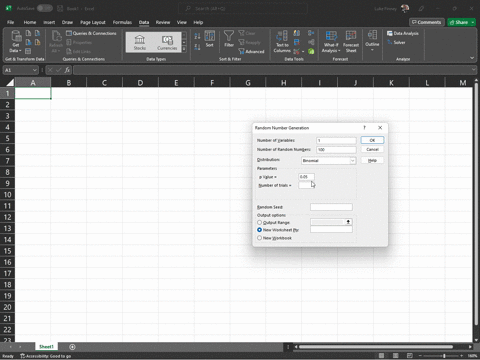
Task: Select the New Worksheet Ply radio button
Action: (x=259, y=230)
